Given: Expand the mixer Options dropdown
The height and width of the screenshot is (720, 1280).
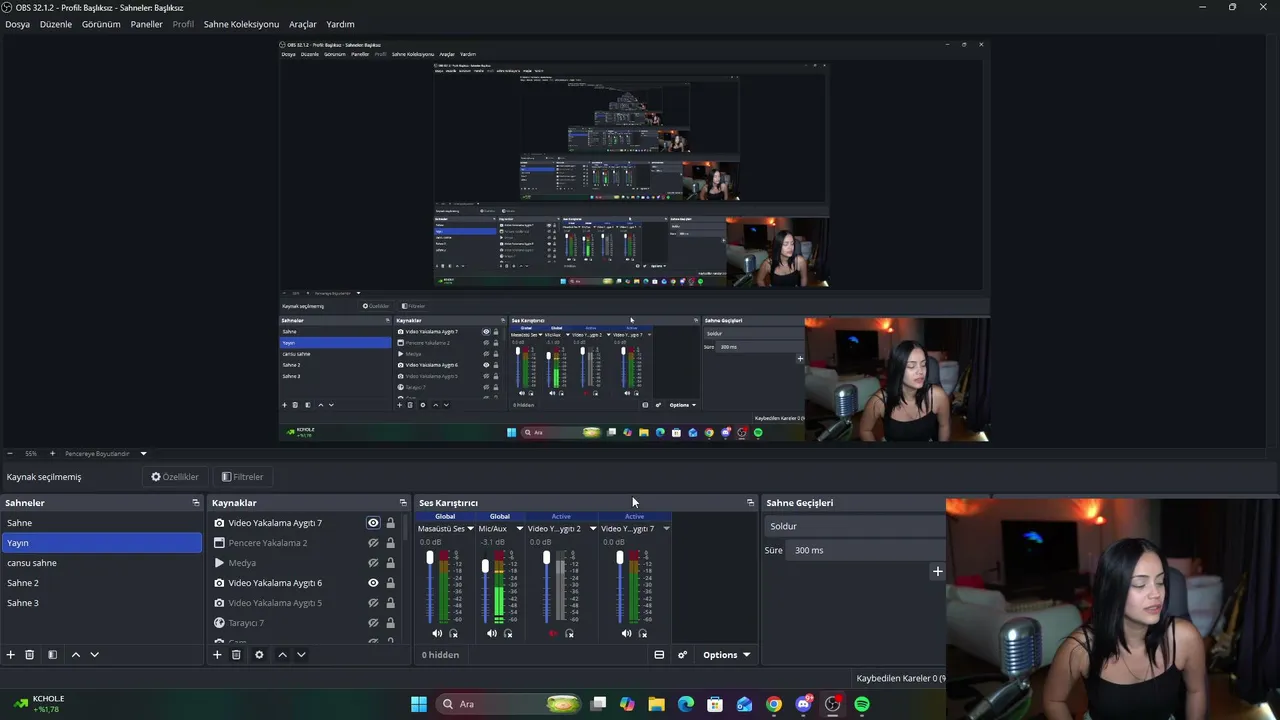Looking at the screenshot, I should pyautogui.click(x=726, y=655).
